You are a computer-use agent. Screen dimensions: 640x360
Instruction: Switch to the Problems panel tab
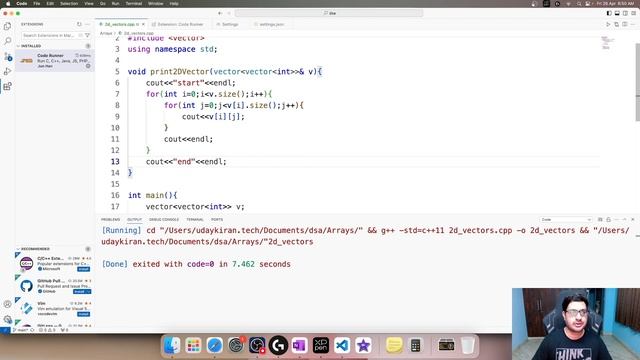pyautogui.click(x=110, y=220)
